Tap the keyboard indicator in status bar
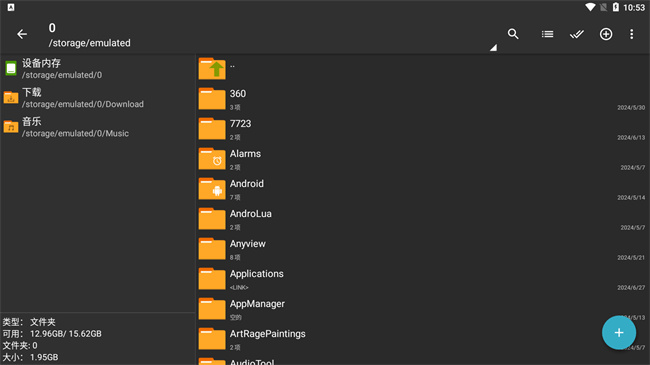 [x=11, y=7]
